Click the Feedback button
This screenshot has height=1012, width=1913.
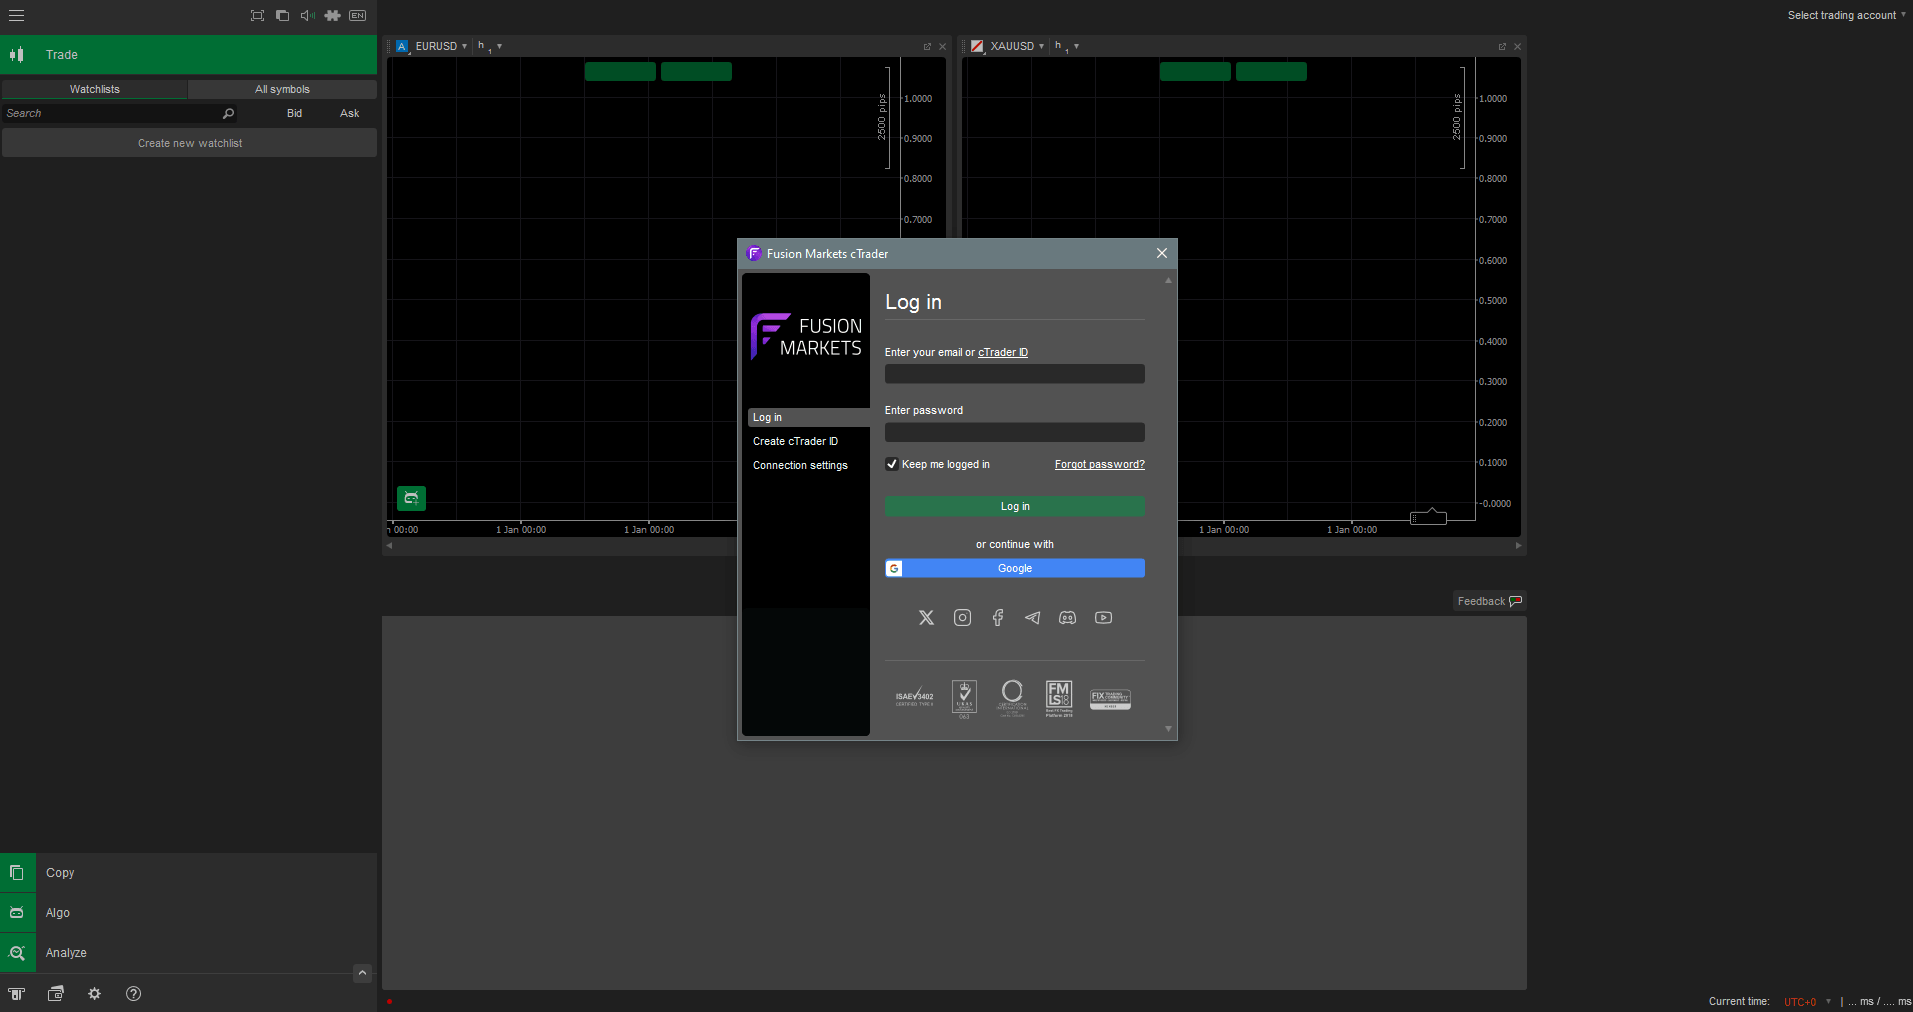pos(1489,601)
